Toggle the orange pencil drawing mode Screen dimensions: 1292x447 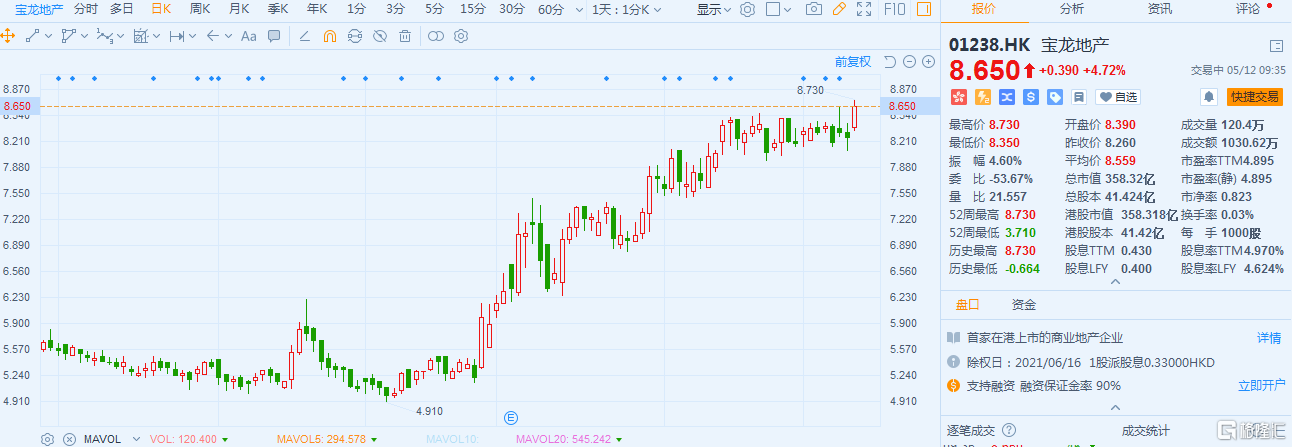[839, 9]
